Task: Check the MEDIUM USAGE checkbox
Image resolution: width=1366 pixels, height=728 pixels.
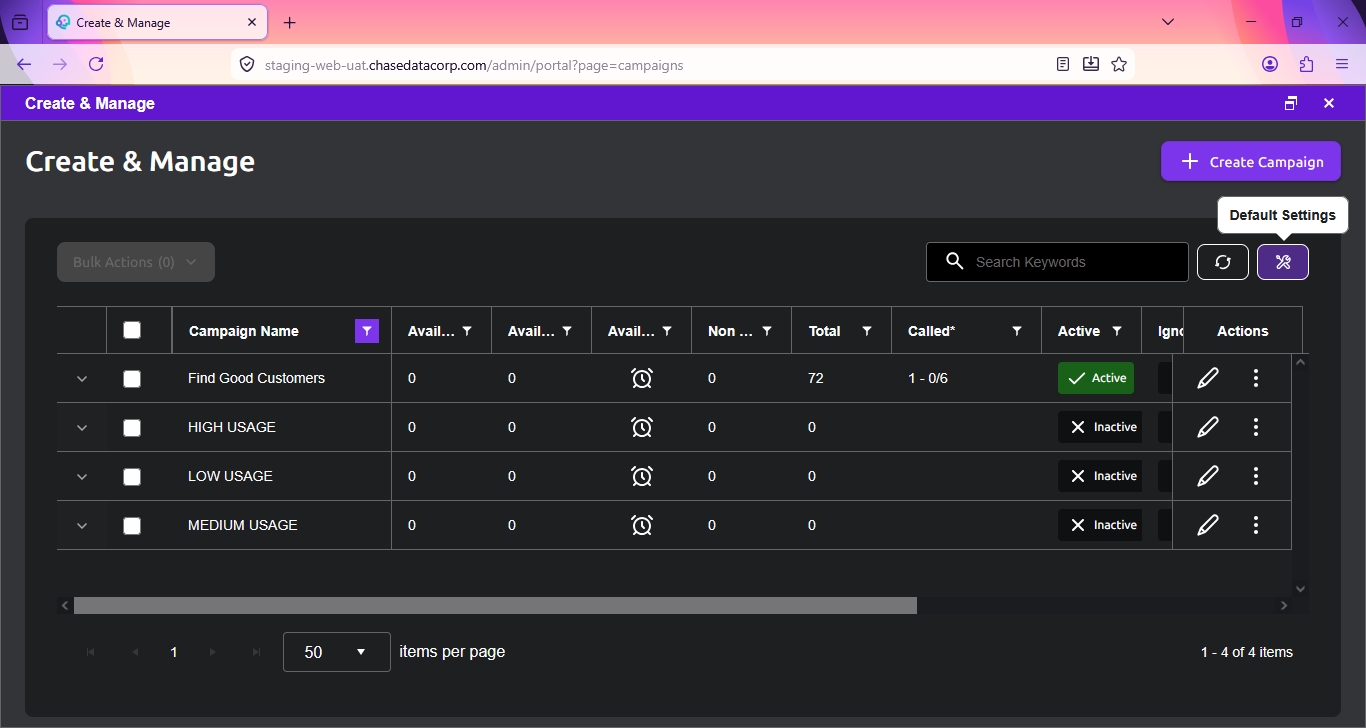Action: coord(132,526)
